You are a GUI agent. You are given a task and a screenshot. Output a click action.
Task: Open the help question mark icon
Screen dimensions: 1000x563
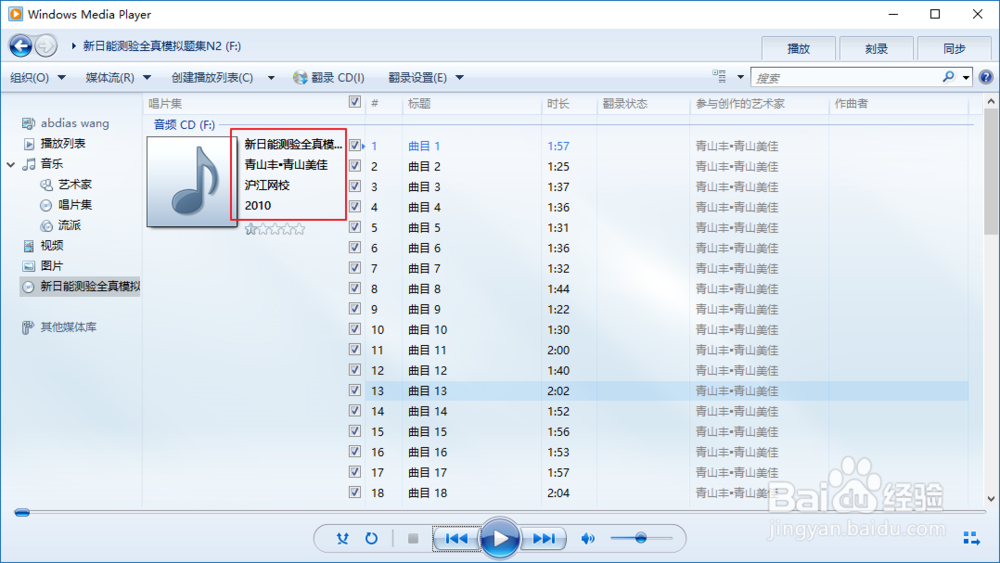click(986, 78)
